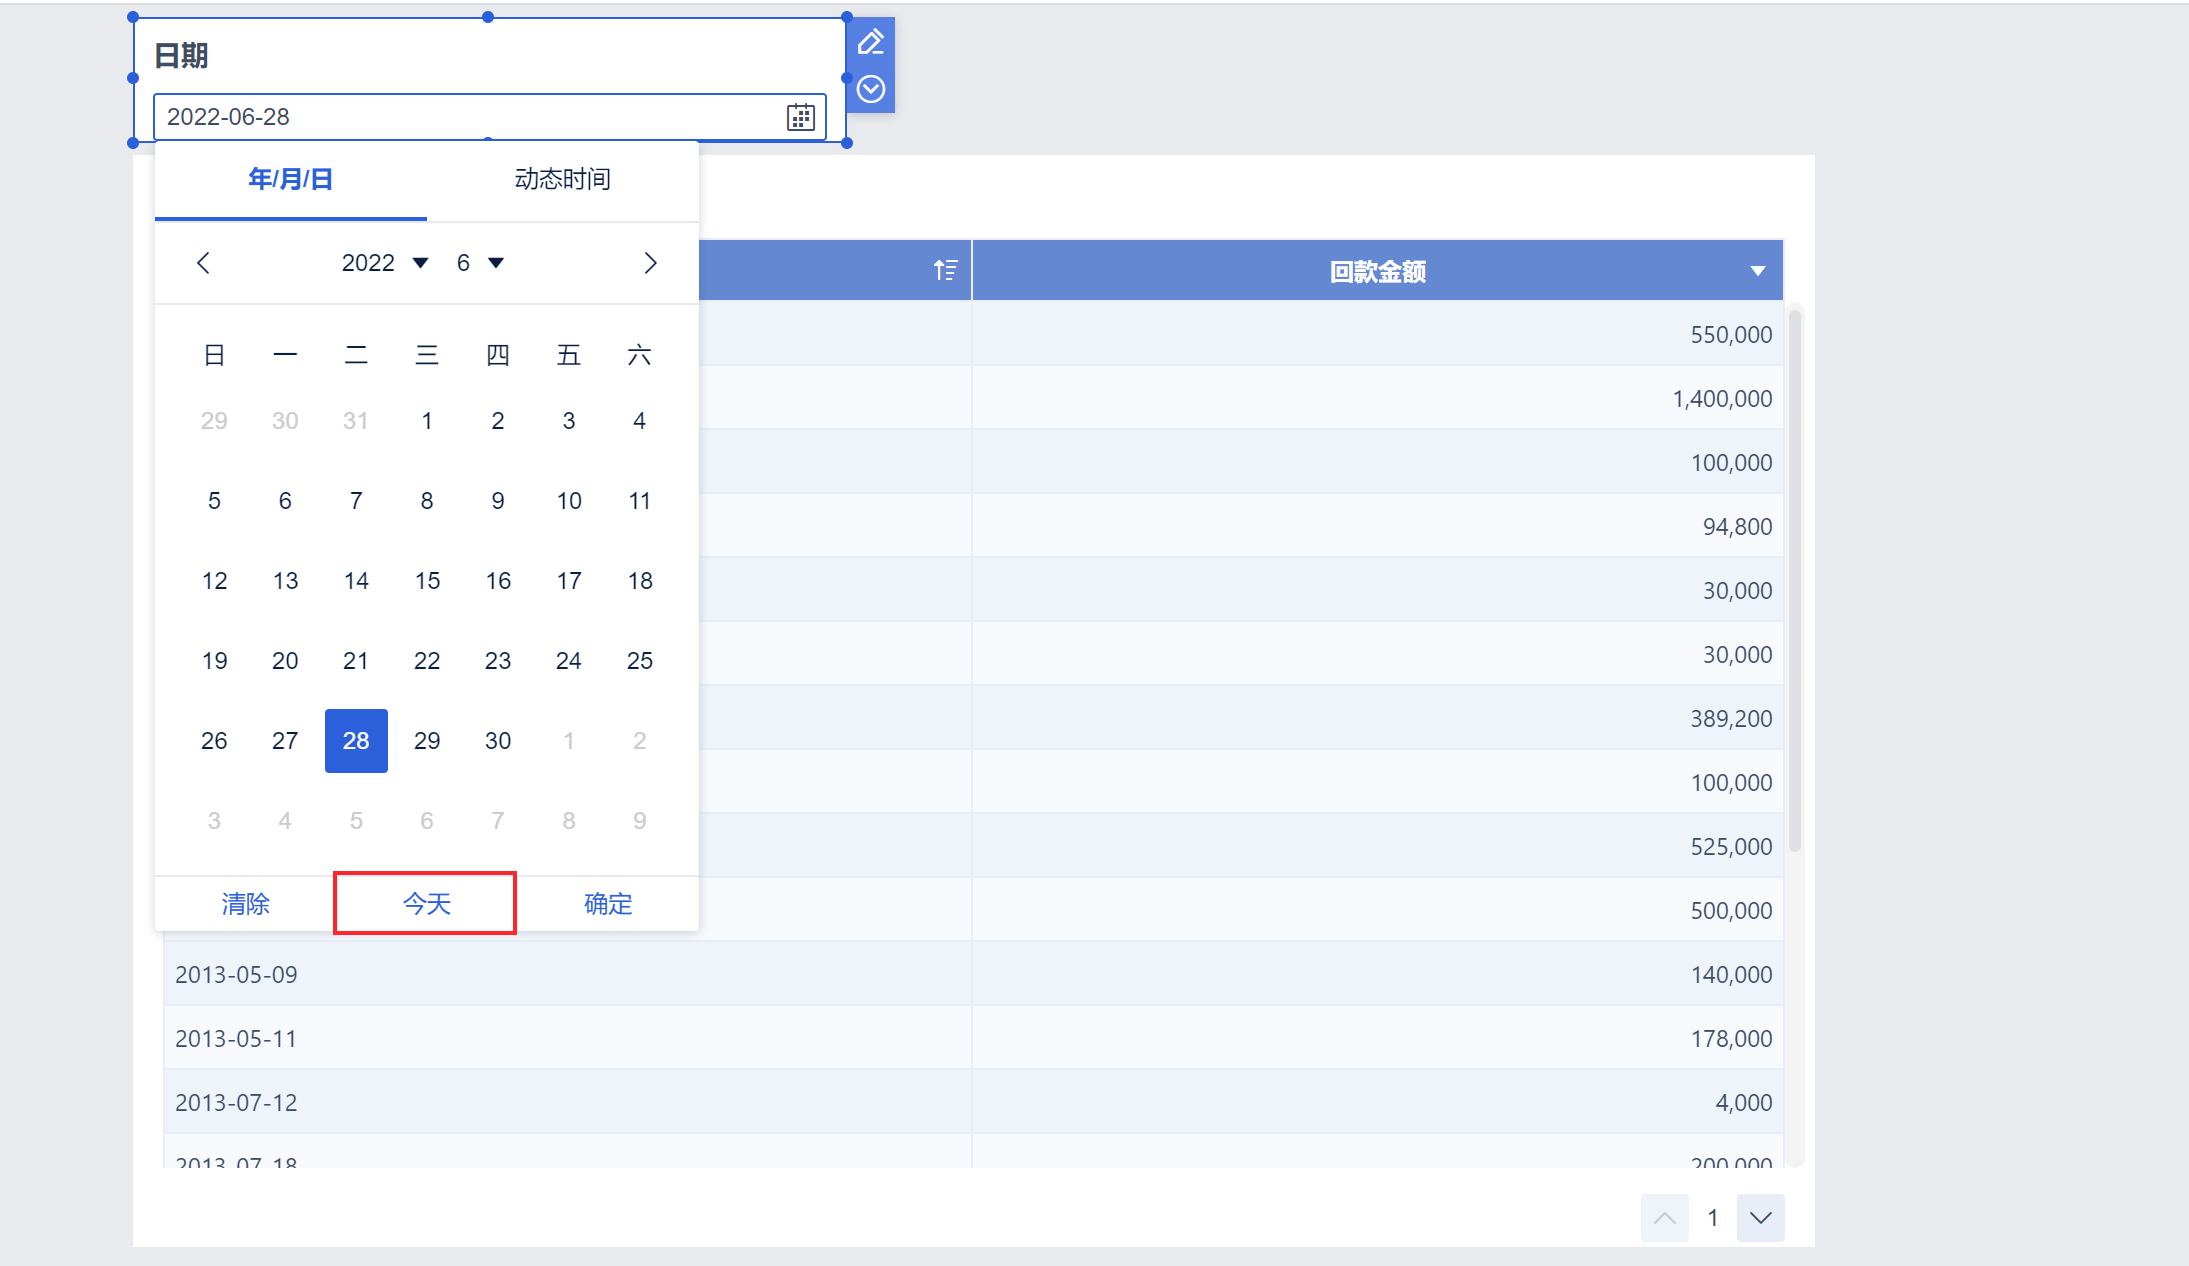This screenshot has height=1266, width=2189.
Task: Pick the highlighted date 28
Action: click(x=356, y=741)
